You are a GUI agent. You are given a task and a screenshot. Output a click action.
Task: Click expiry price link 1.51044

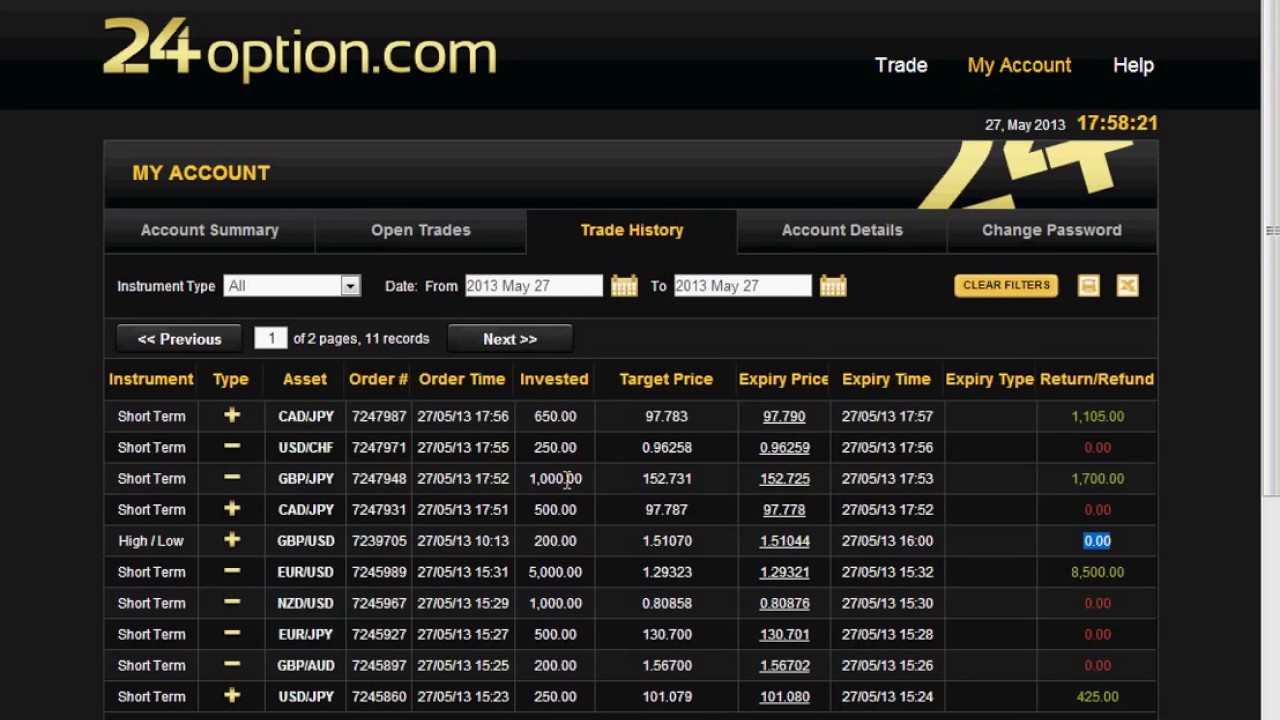click(x=784, y=540)
